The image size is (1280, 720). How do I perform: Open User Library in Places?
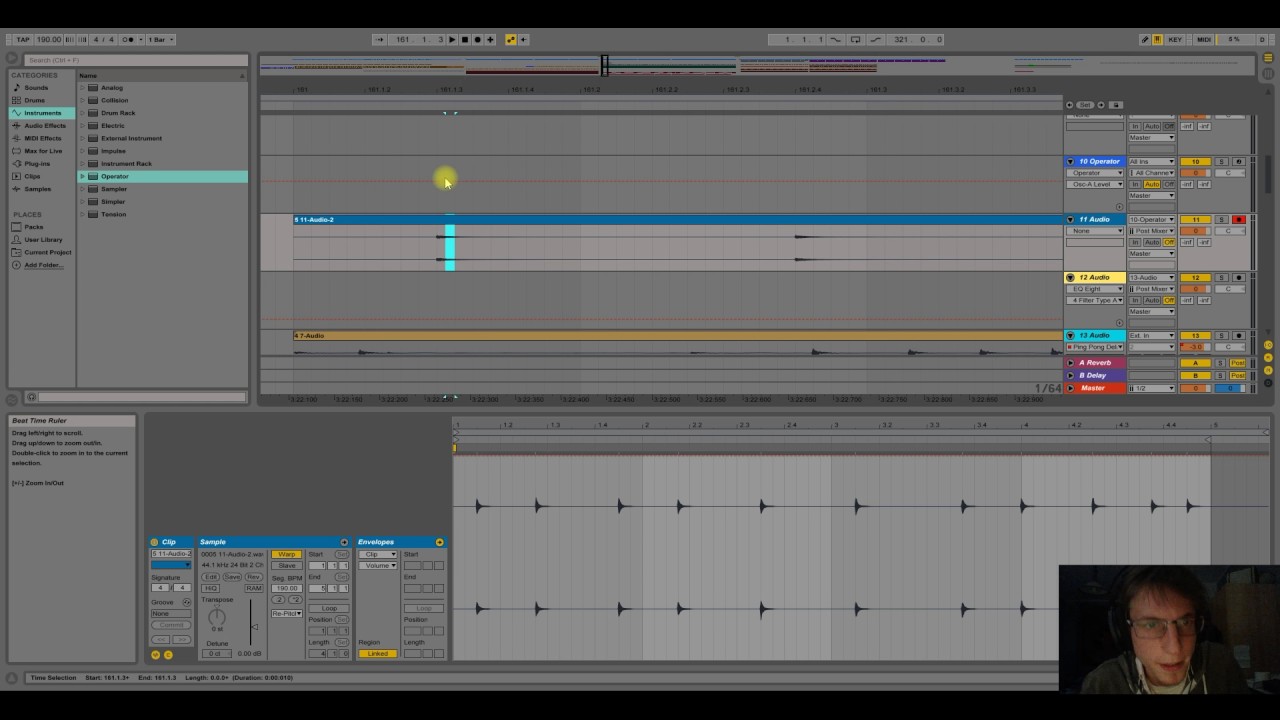(x=43, y=240)
